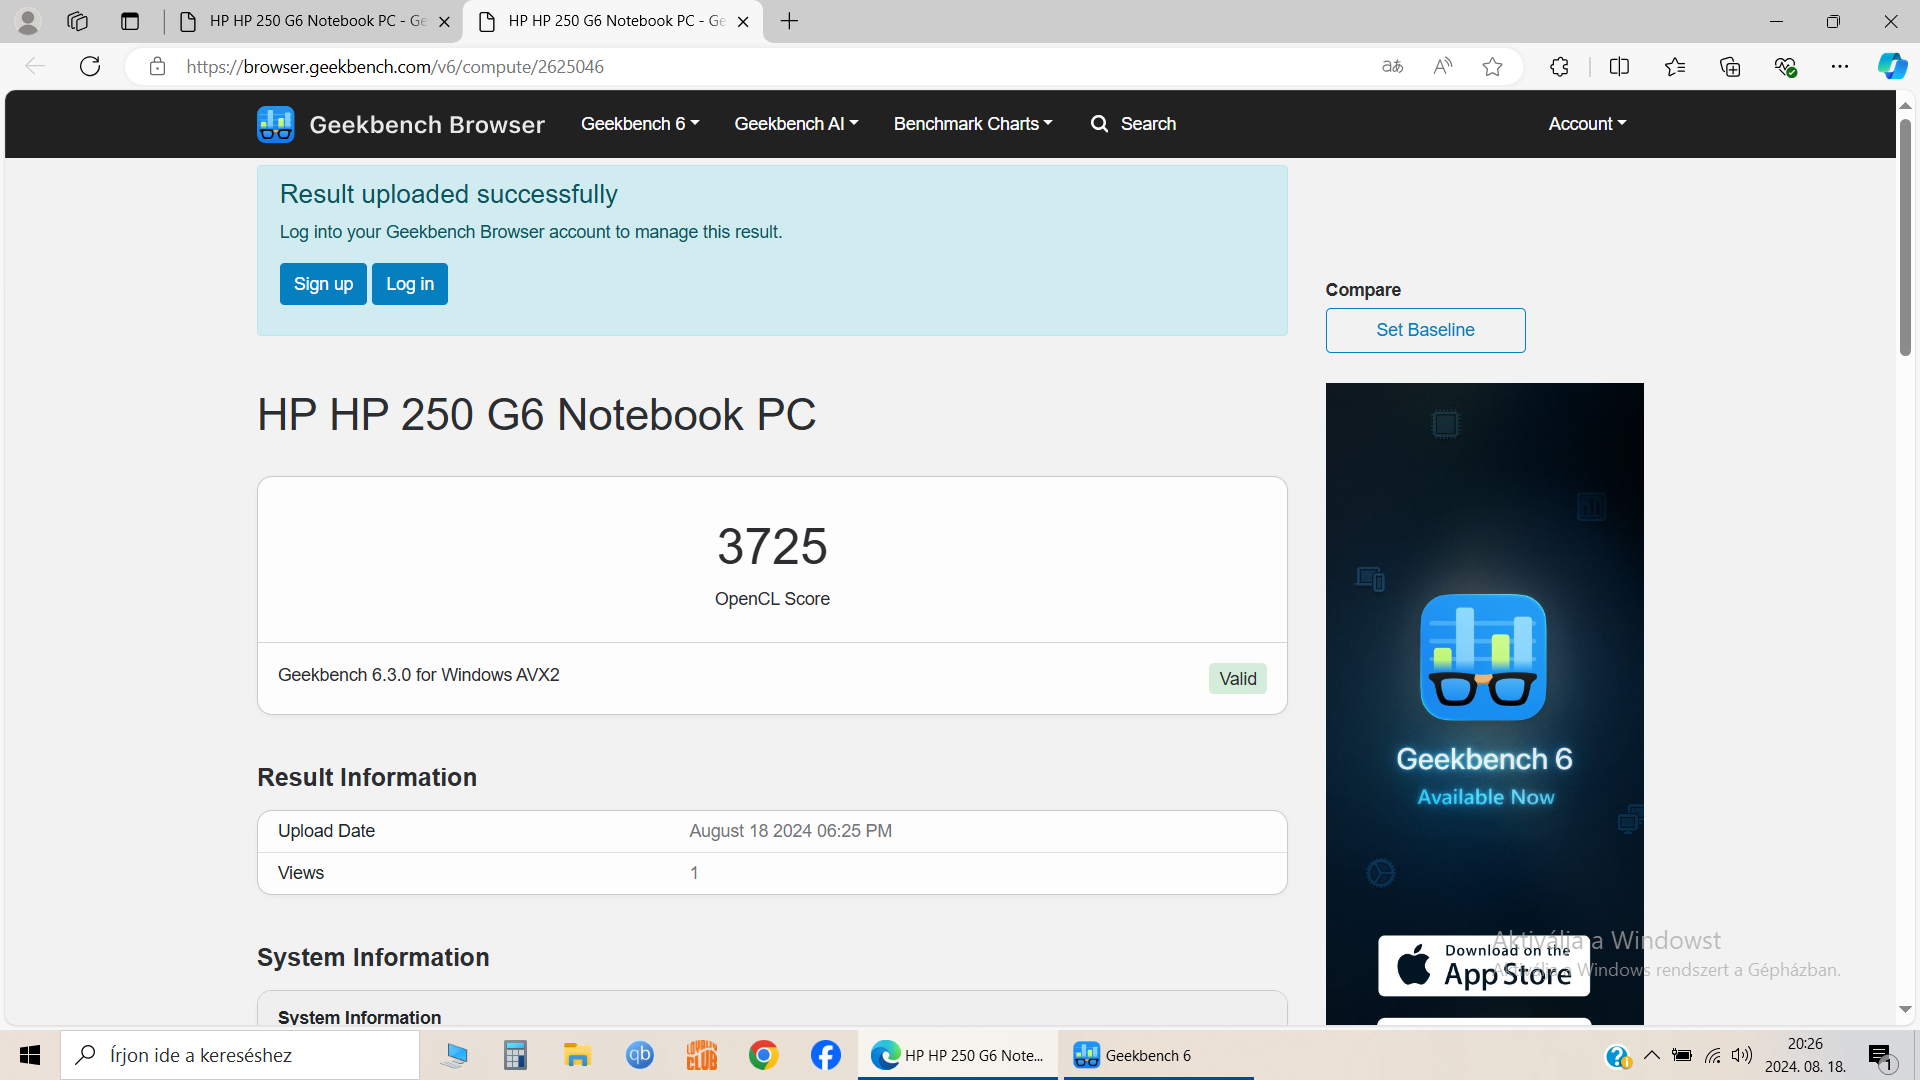Image resolution: width=1920 pixels, height=1080 pixels.
Task: Open Calculator from the taskbar
Action: click(515, 1055)
